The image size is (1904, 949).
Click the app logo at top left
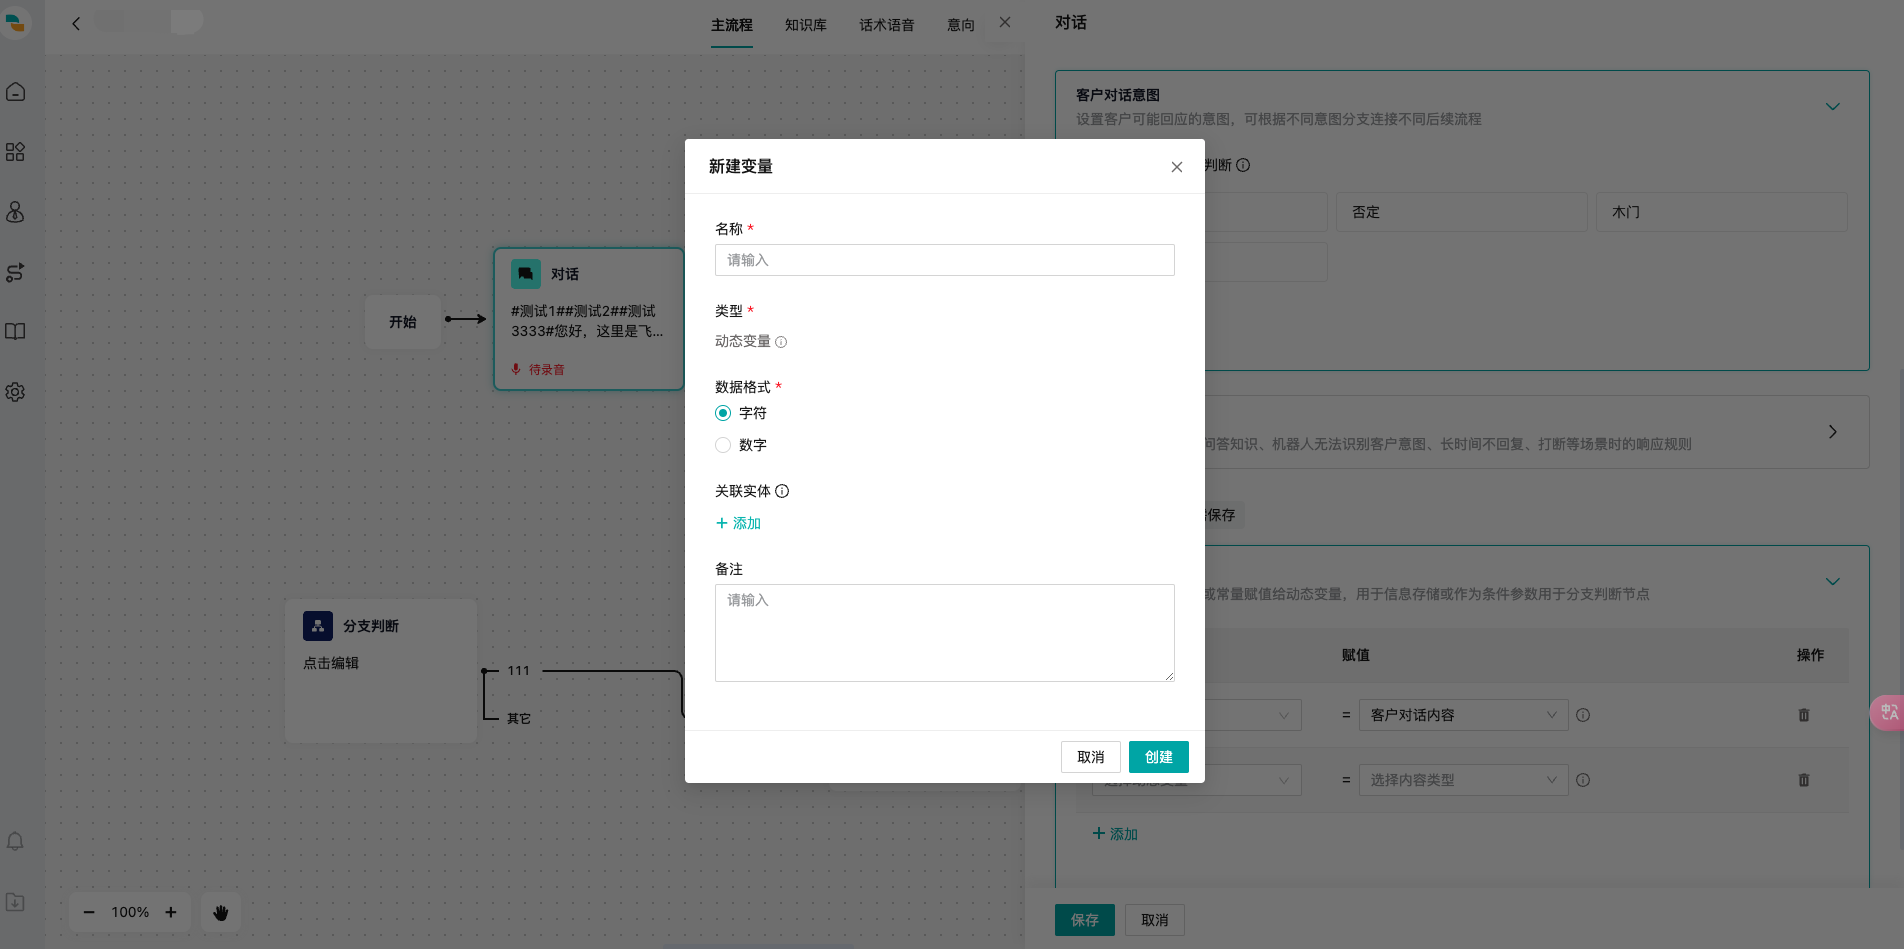(x=15, y=22)
